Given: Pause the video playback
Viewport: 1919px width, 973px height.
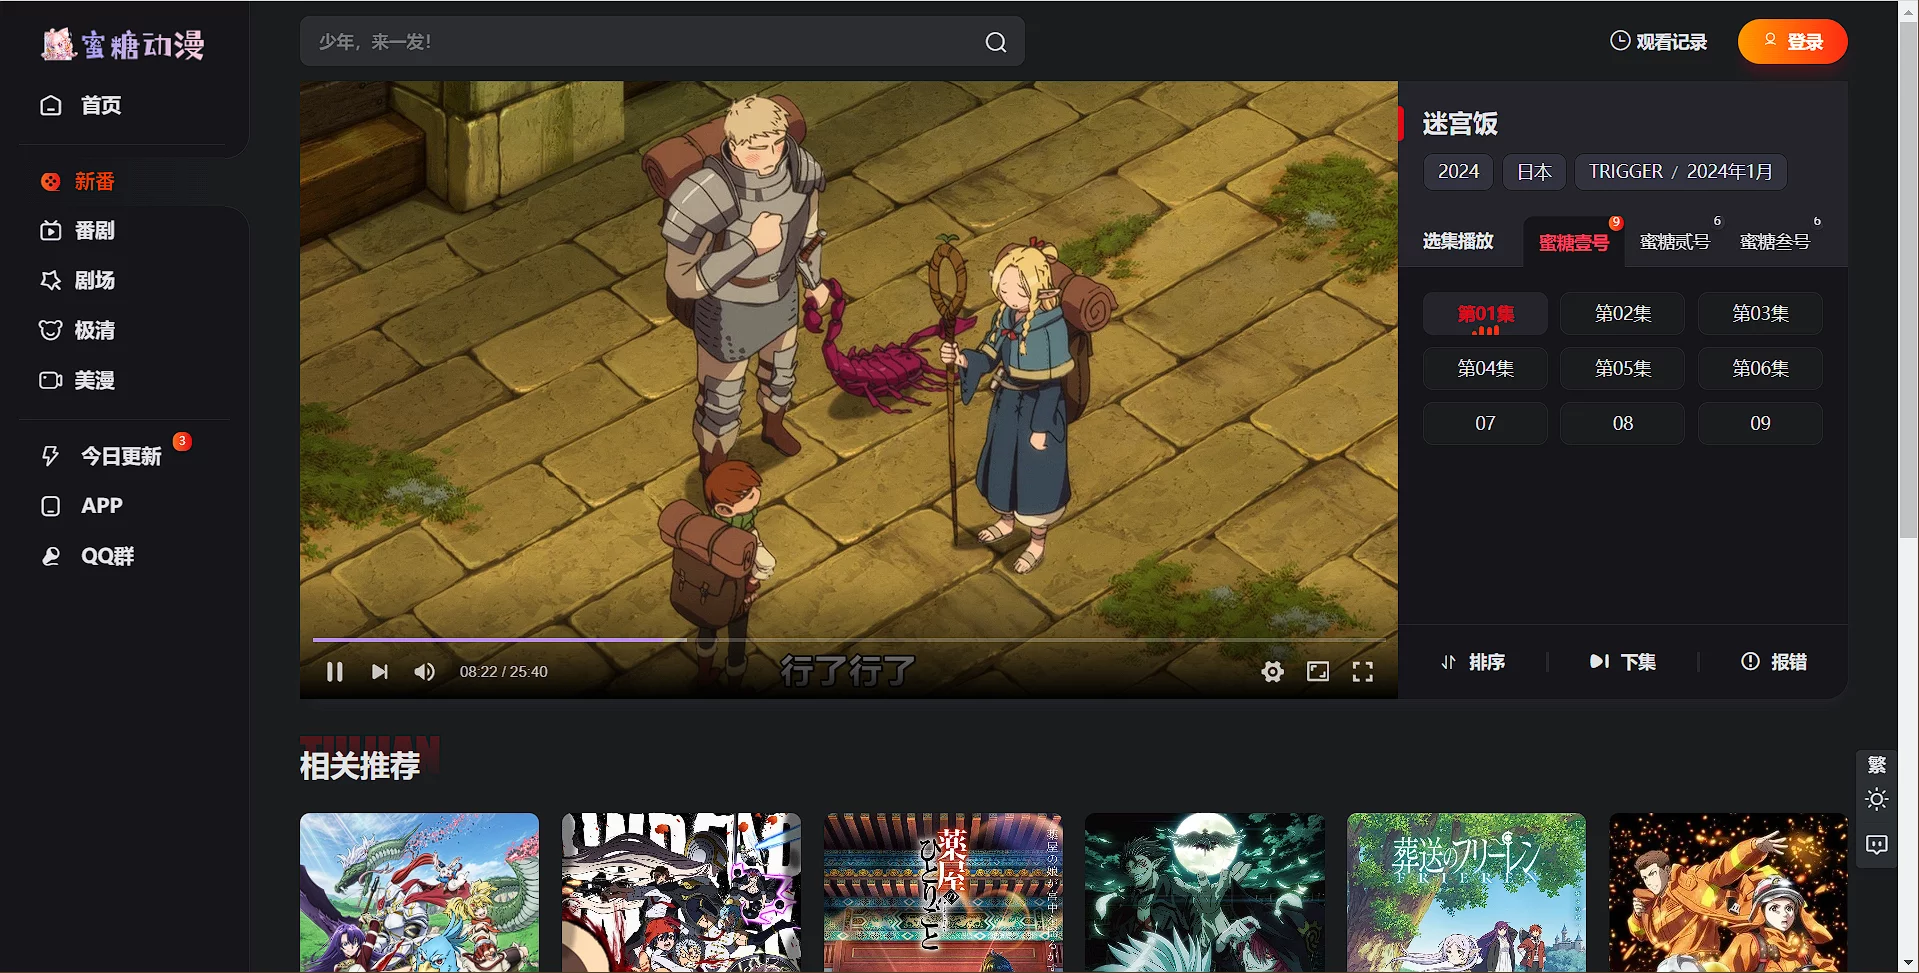Looking at the screenshot, I should point(335,672).
